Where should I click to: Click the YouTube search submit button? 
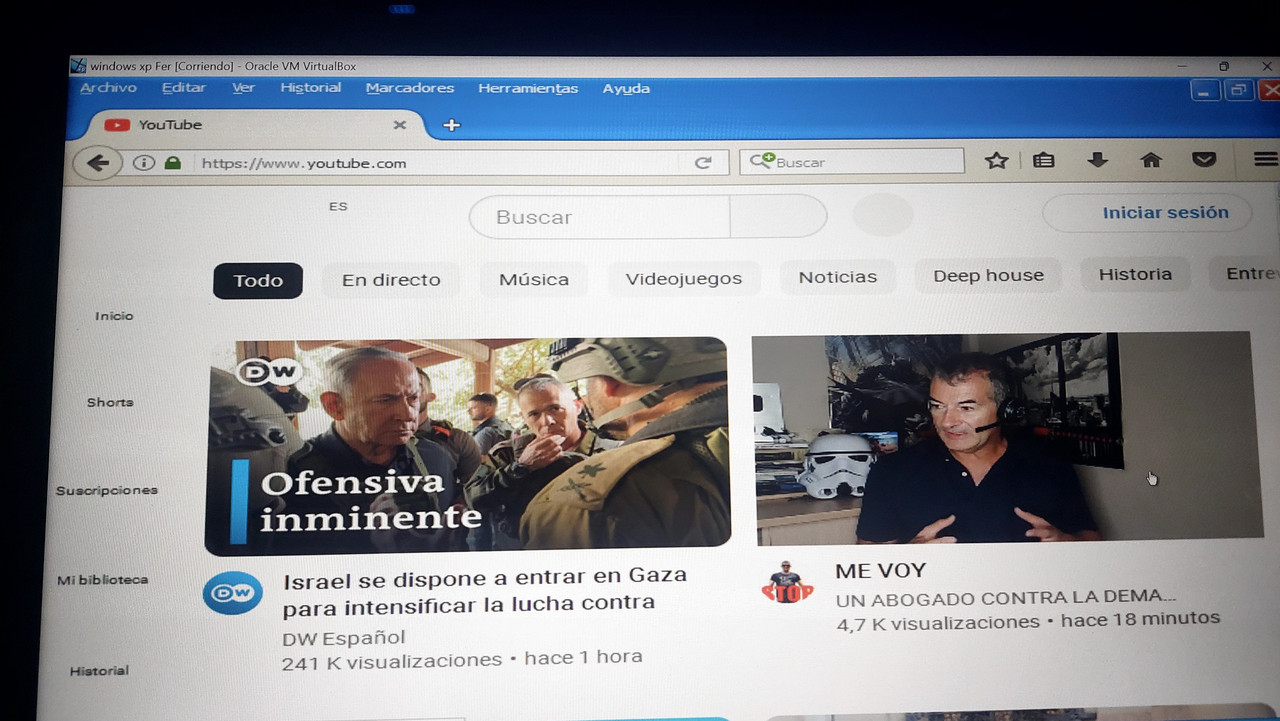[x=779, y=216]
